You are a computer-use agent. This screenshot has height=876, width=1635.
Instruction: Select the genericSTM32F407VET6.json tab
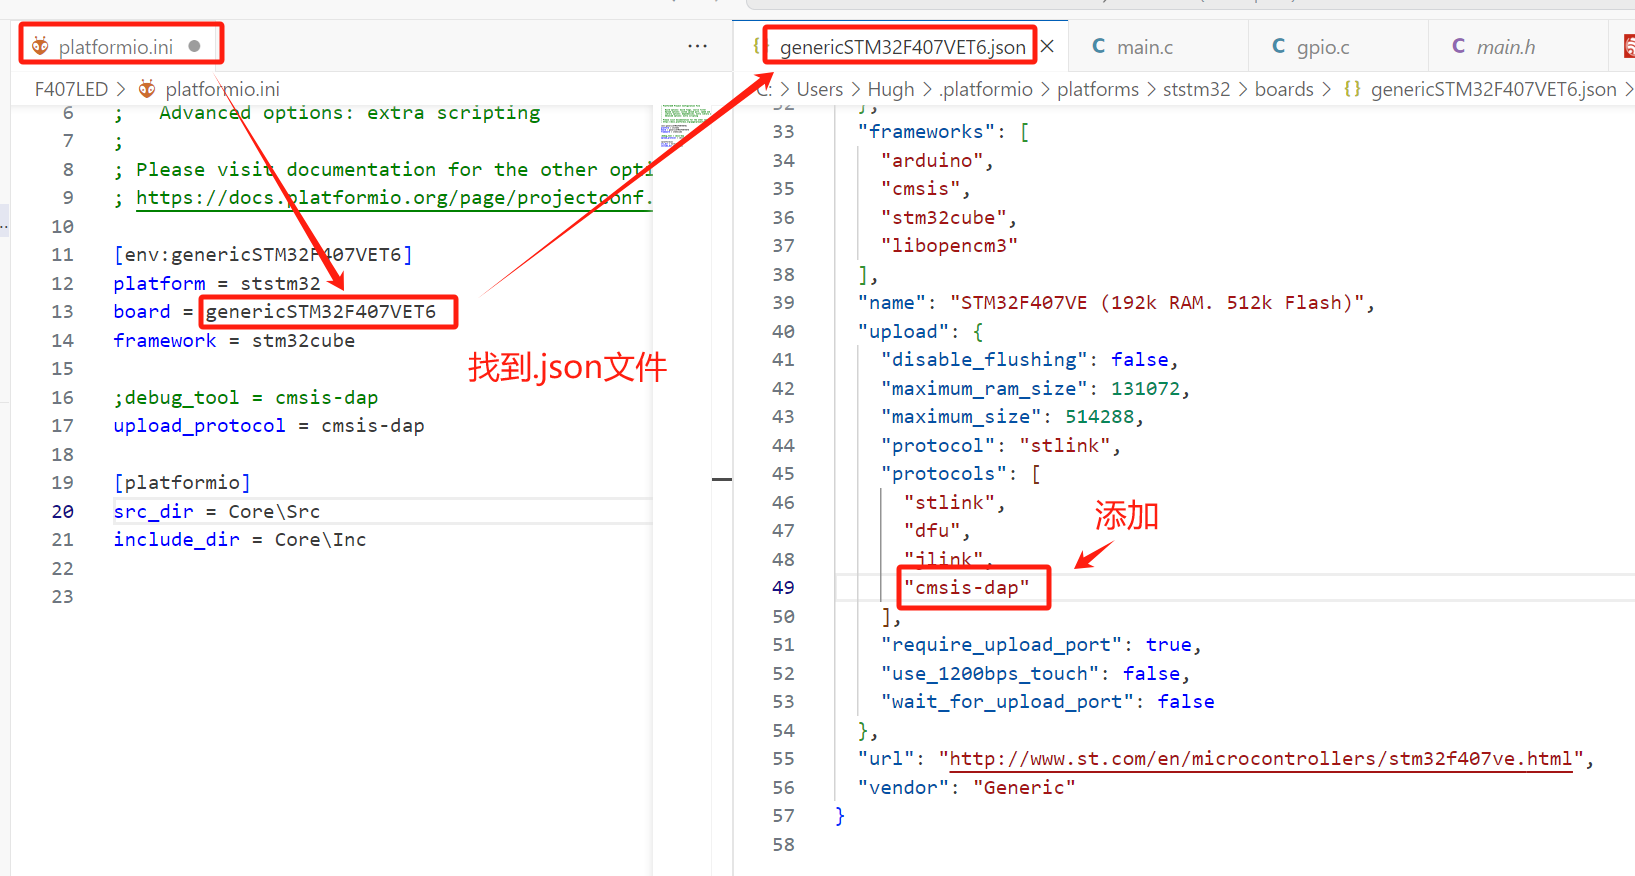pyautogui.click(x=902, y=47)
